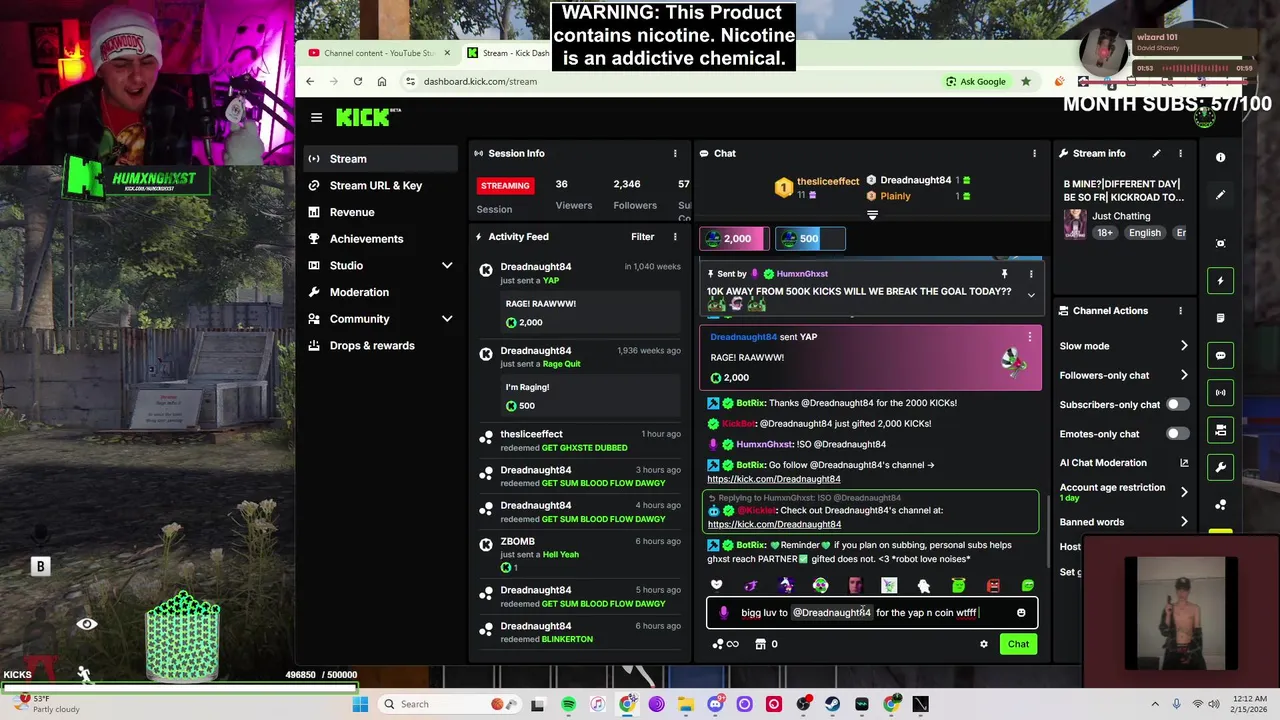Open YAP gift message options
1280x720 pixels.
pos(1029,337)
